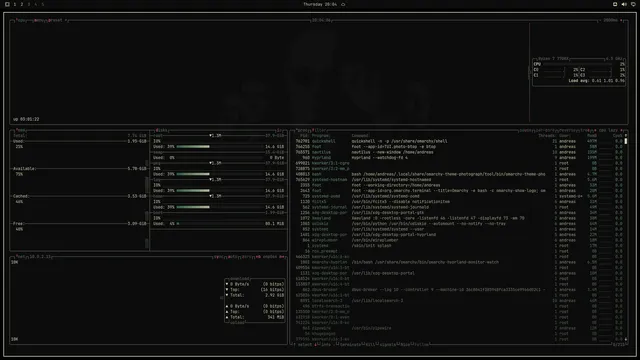Click the Command column header
The height and width of the screenshot is (360, 640).
coord(360,136)
